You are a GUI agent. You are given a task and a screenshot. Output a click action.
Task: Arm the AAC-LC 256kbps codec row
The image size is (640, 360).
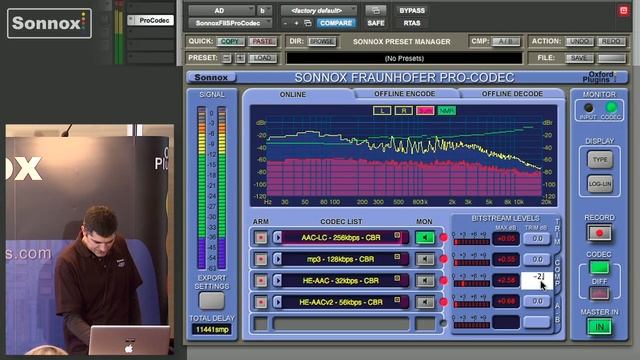pos(261,238)
